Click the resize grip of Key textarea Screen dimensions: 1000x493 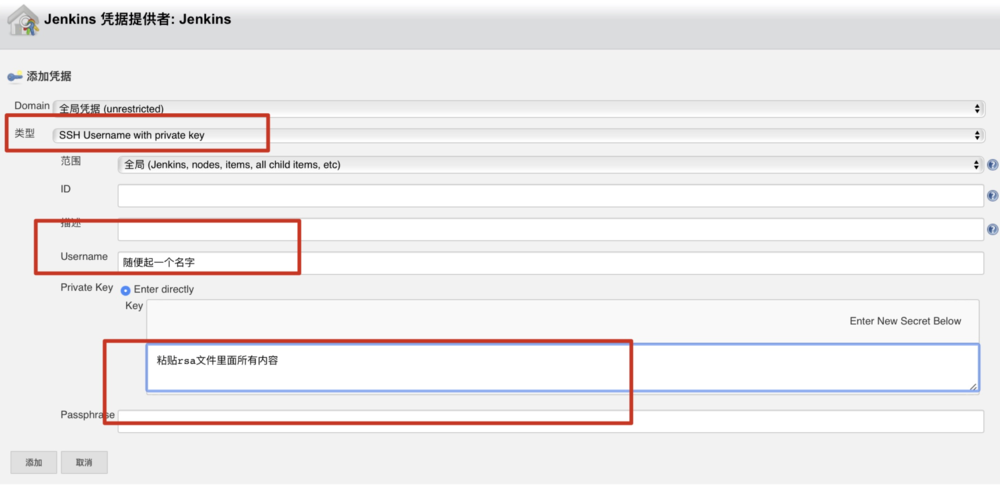coord(973,385)
